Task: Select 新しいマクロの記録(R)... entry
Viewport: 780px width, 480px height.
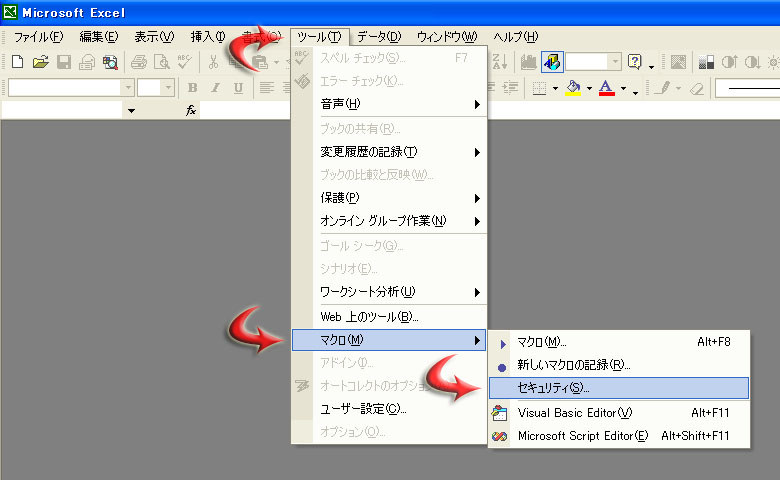Action: [619, 365]
